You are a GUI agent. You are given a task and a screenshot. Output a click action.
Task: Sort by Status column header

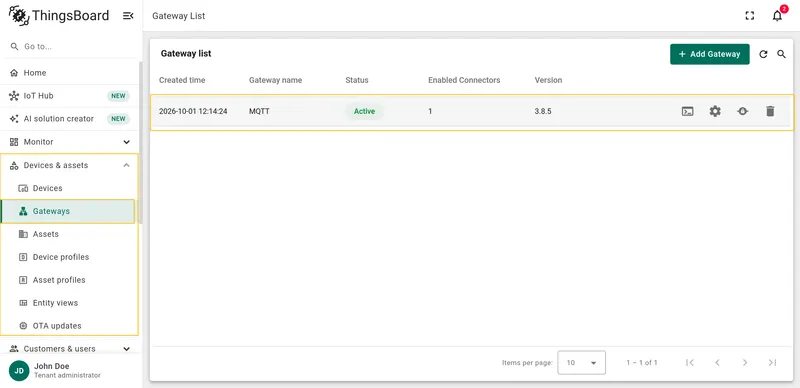pyautogui.click(x=357, y=80)
